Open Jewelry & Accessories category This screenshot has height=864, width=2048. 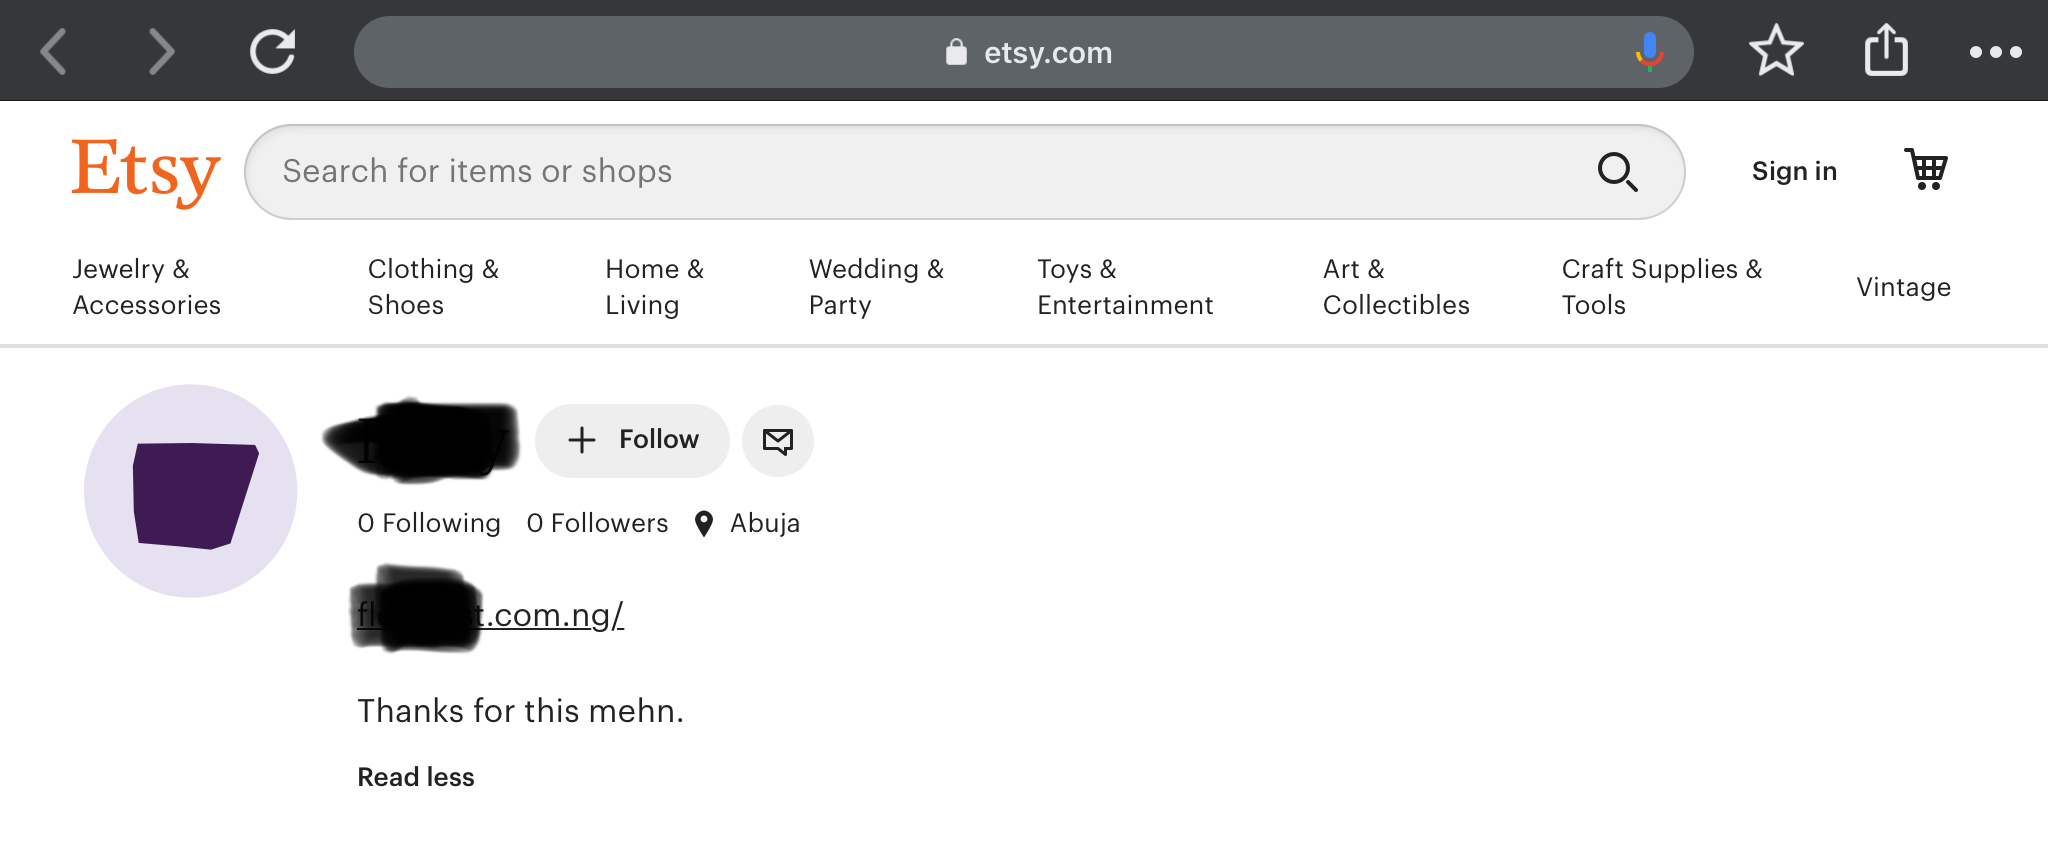tap(147, 287)
